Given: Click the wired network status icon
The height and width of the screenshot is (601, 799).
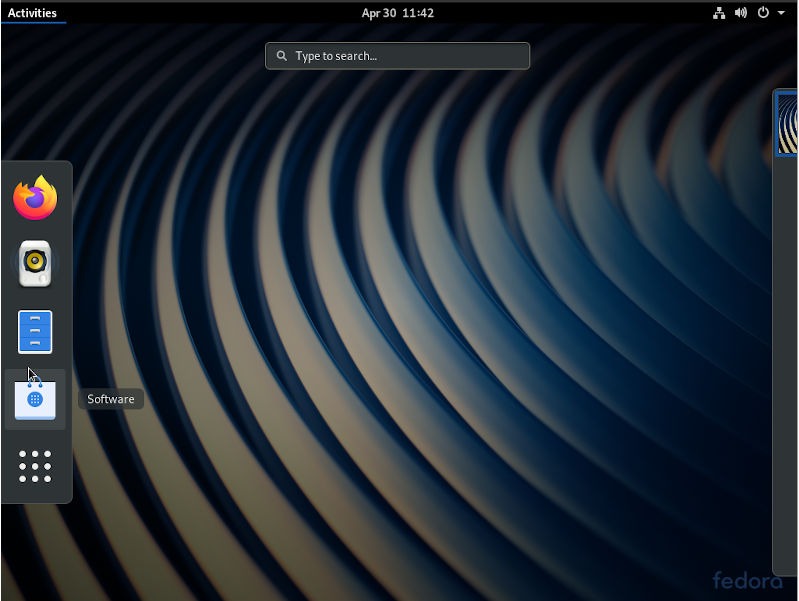Looking at the screenshot, I should 718,13.
